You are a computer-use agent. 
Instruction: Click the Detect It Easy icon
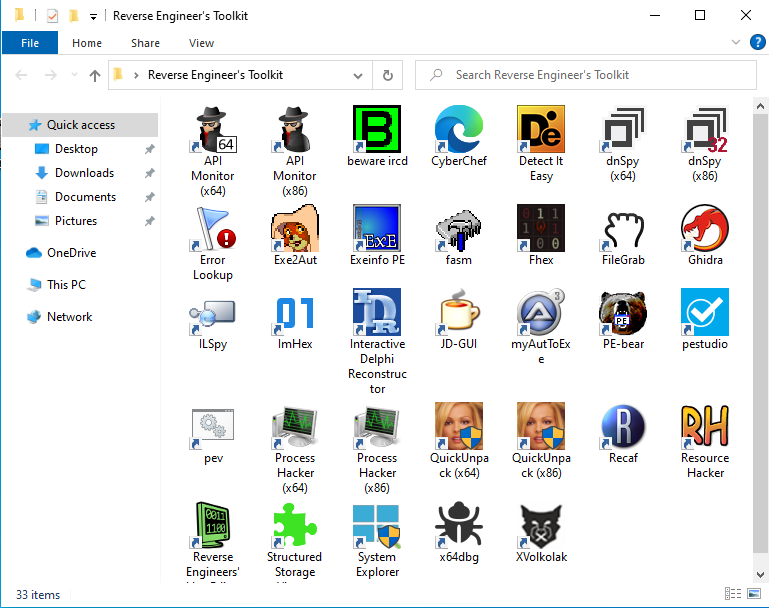click(x=540, y=129)
